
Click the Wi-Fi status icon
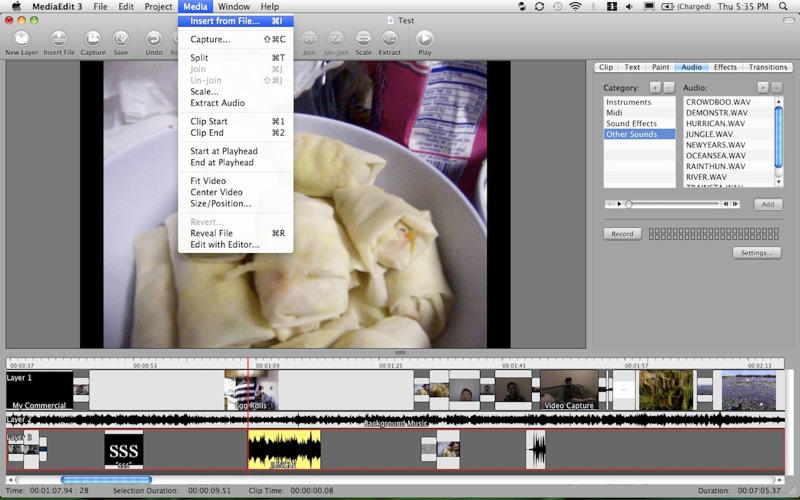(x=575, y=7)
